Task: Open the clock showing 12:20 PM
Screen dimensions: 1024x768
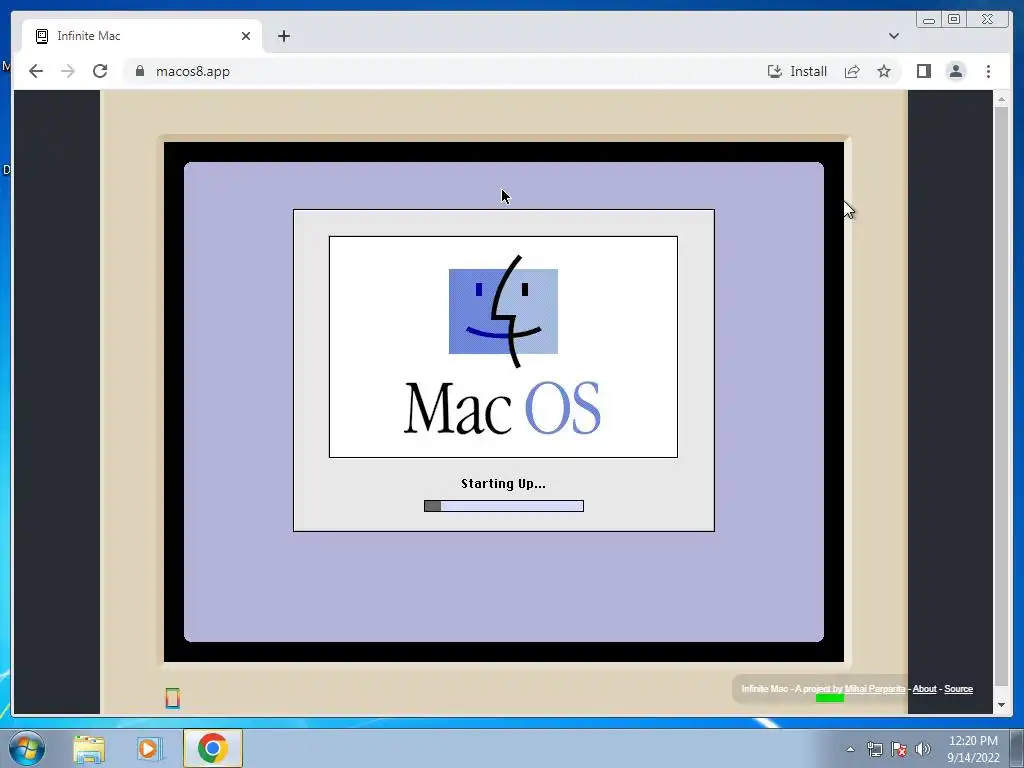Action: (x=973, y=749)
